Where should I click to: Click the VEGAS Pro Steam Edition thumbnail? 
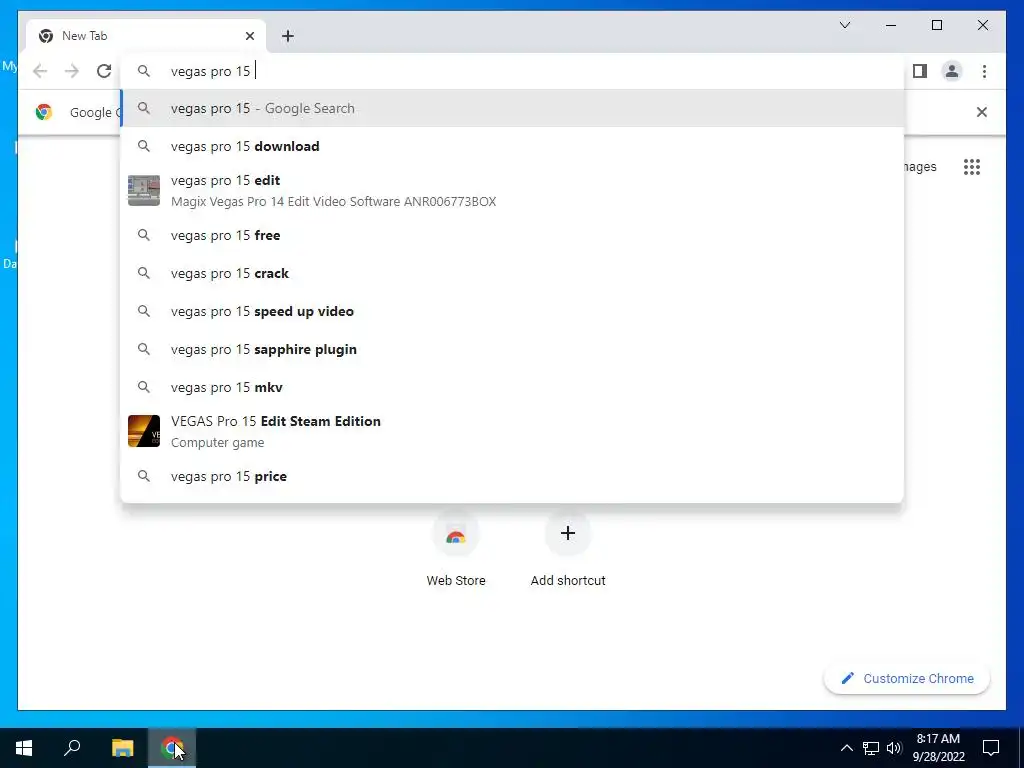(x=144, y=431)
